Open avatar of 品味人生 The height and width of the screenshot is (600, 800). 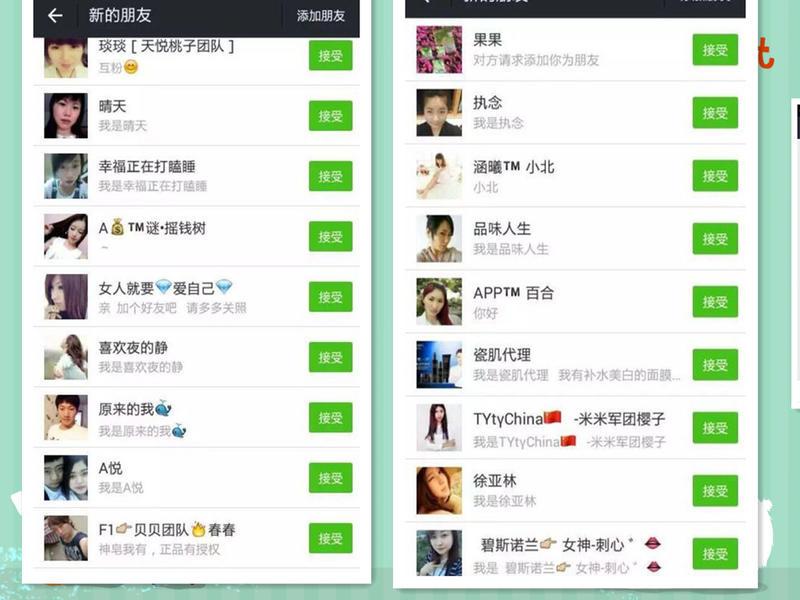[x=439, y=239]
